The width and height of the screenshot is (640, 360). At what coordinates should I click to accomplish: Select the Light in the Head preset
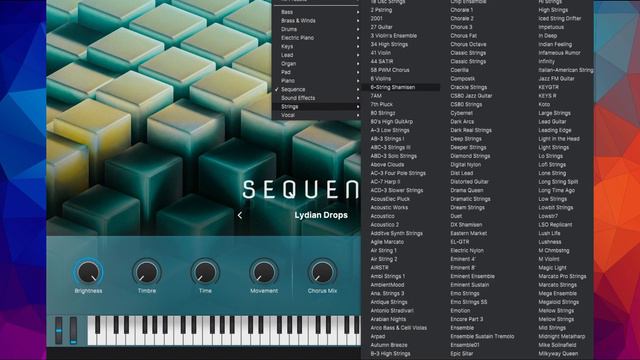click(x=559, y=139)
